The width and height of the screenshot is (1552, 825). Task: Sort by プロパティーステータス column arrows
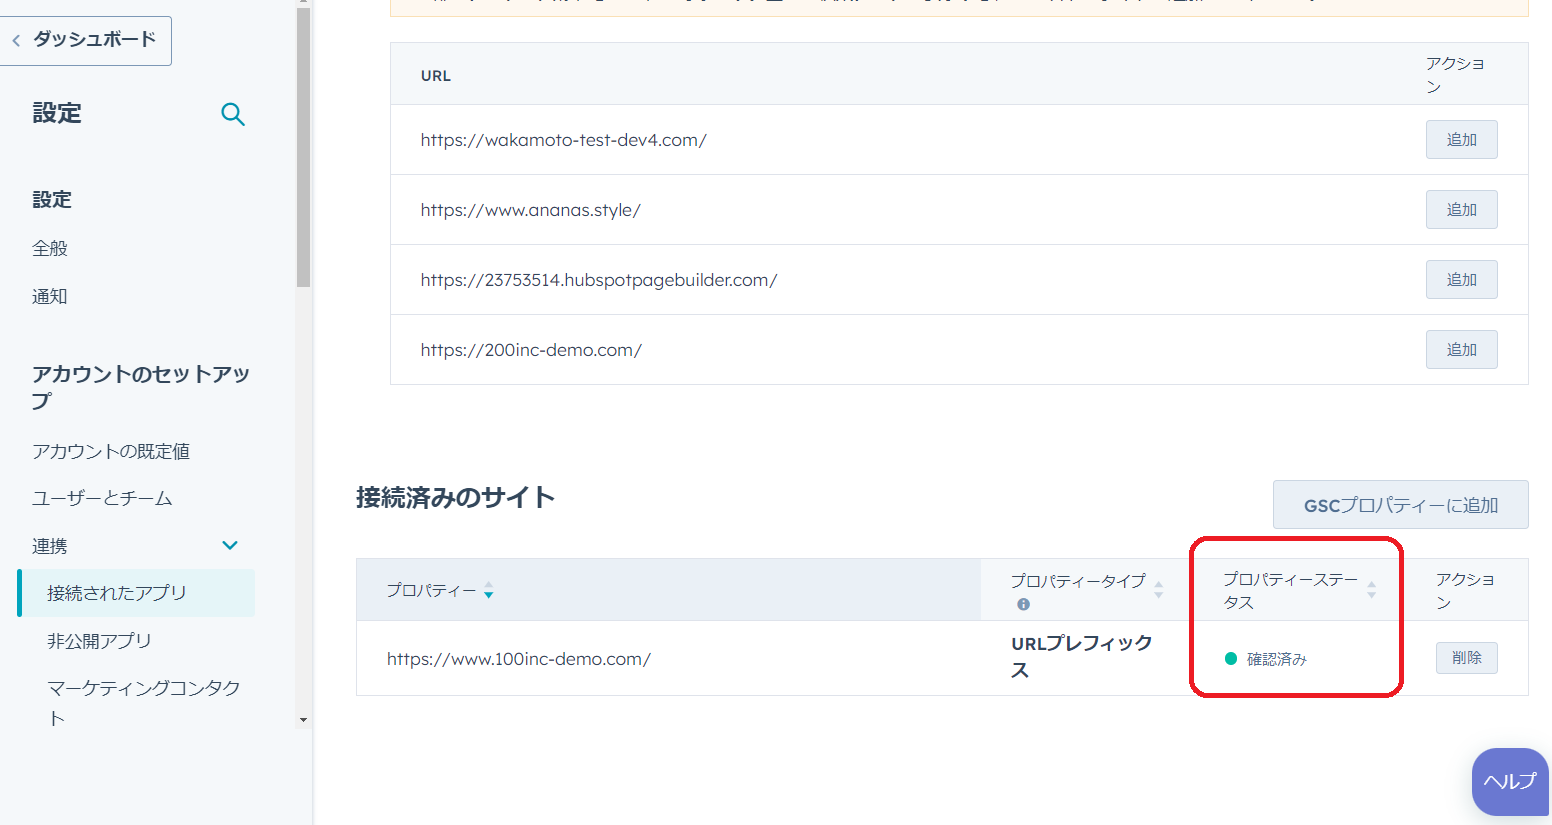[x=1372, y=590]
